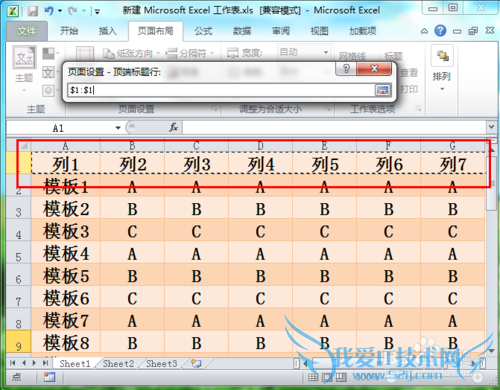This screenshot has width=500, height=390.
Task: Switch to Page Break Preview in status bar
Action: click(x=341, y=377)
